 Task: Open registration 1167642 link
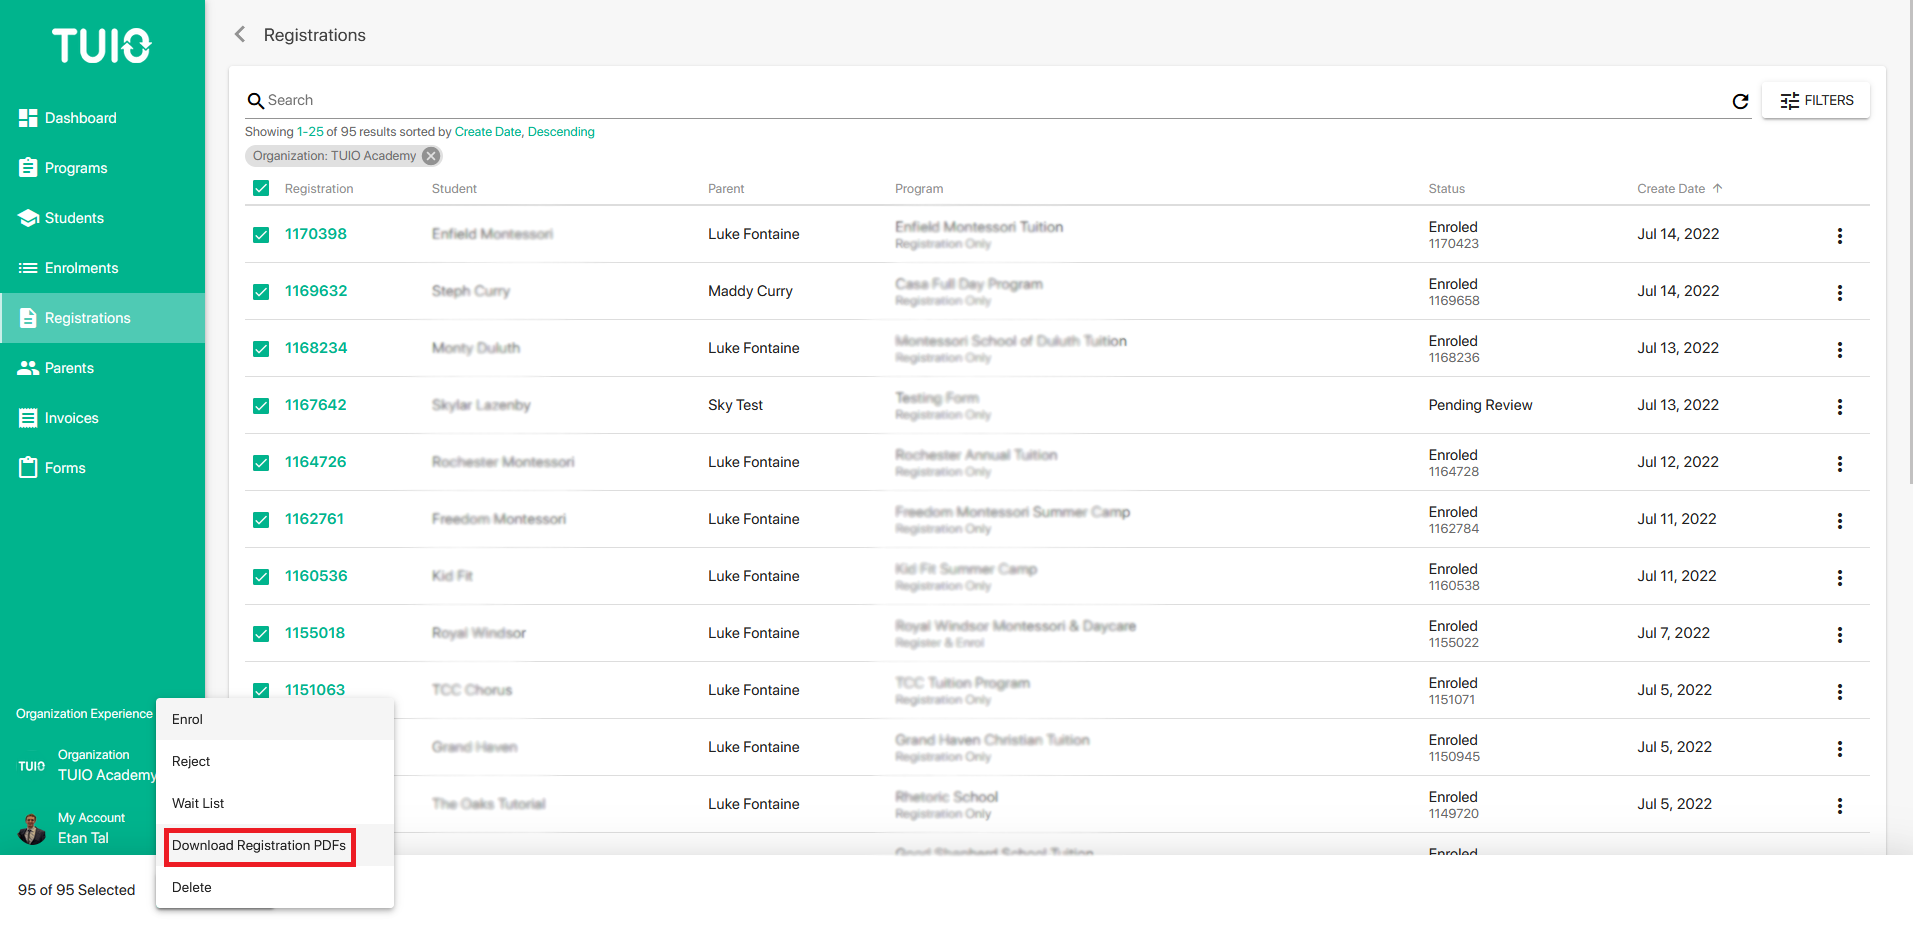(x=316, y=405)
